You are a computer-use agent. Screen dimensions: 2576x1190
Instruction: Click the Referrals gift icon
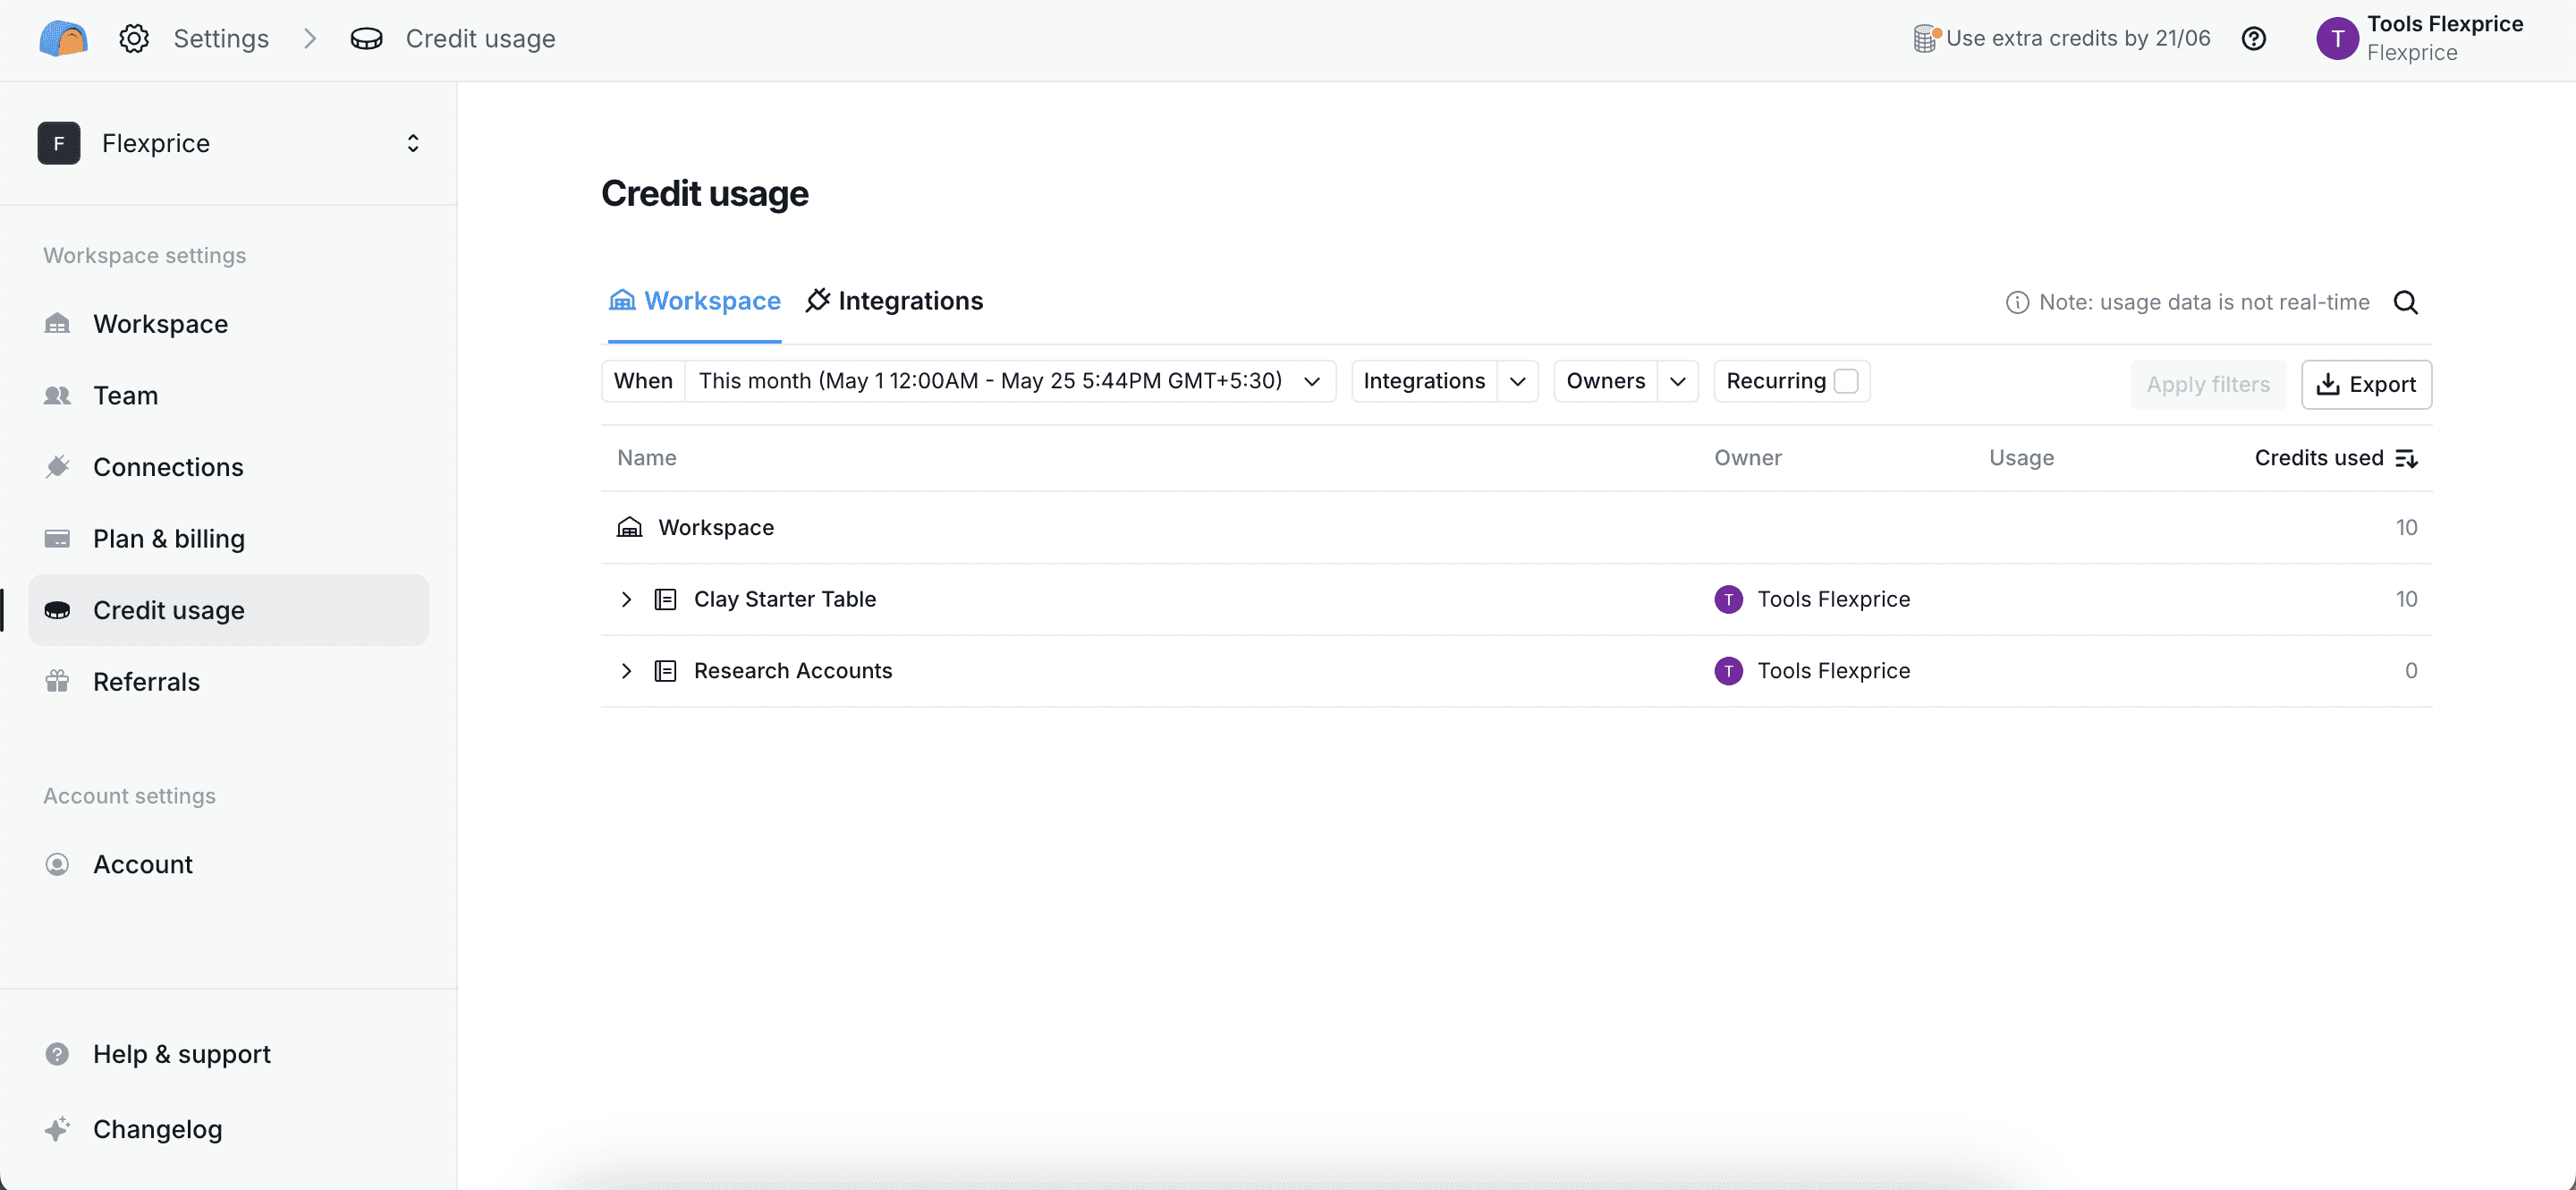pyautogui.click(x=57, y=681)
